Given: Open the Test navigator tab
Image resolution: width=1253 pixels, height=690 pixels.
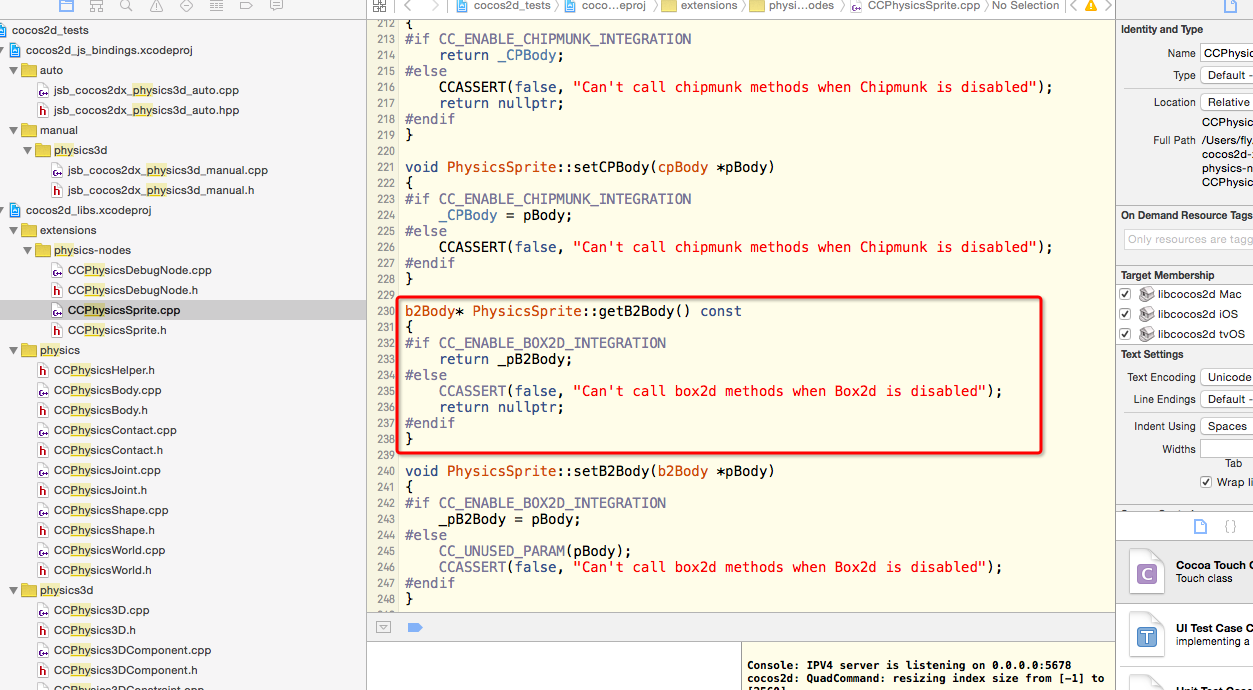Looking at the screenshot, I should [x=186, y=5].
